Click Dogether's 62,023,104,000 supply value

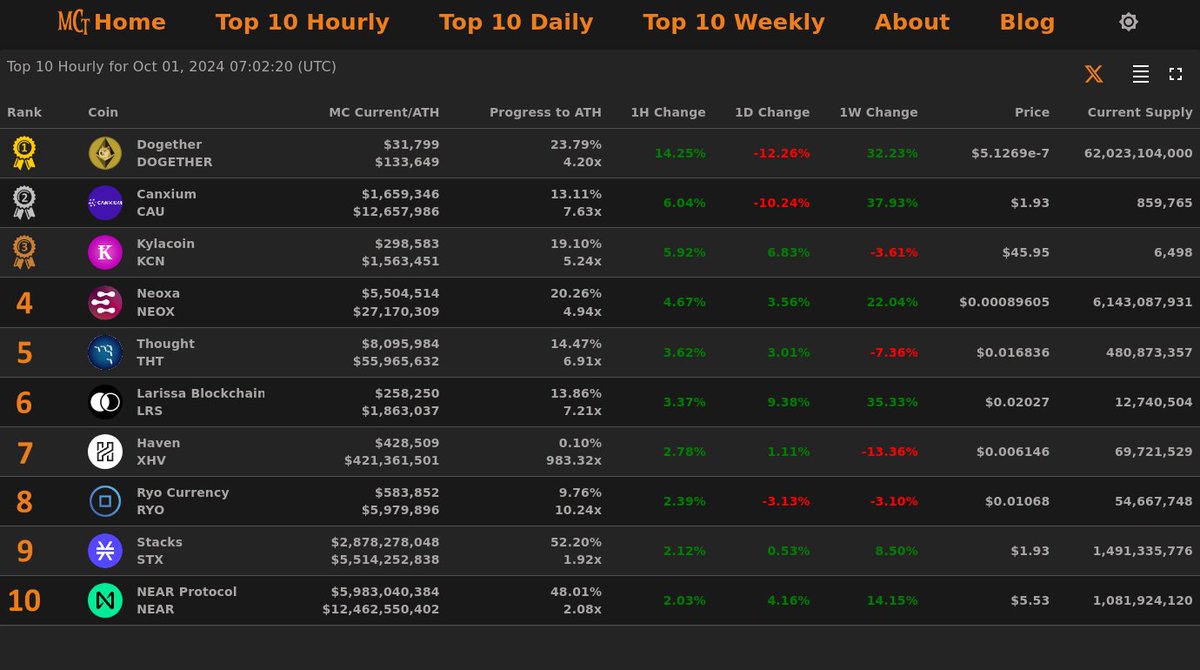(x=1138, y=153)
